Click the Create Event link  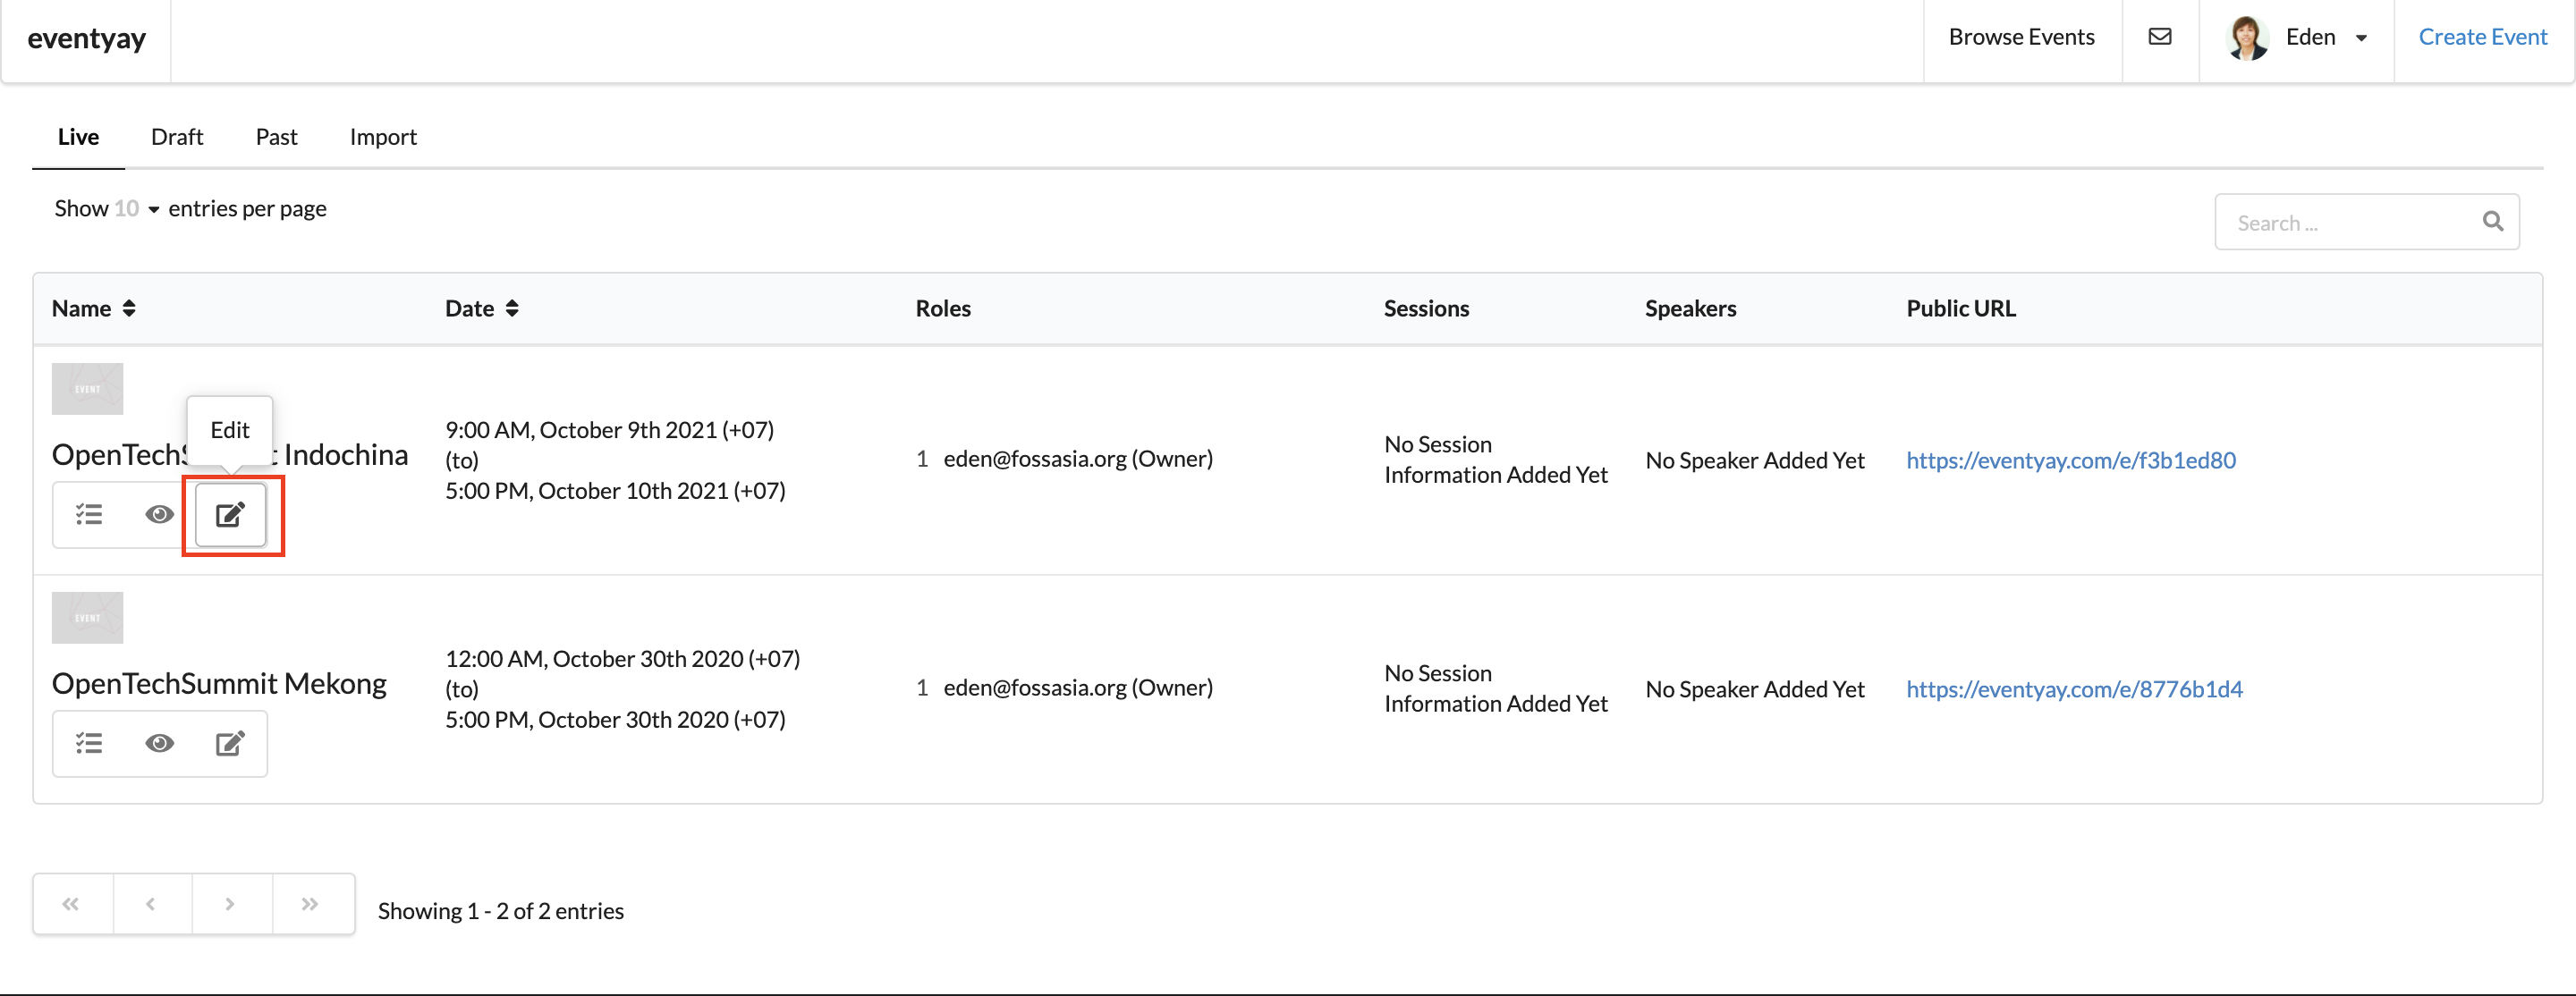point(2482,37)
